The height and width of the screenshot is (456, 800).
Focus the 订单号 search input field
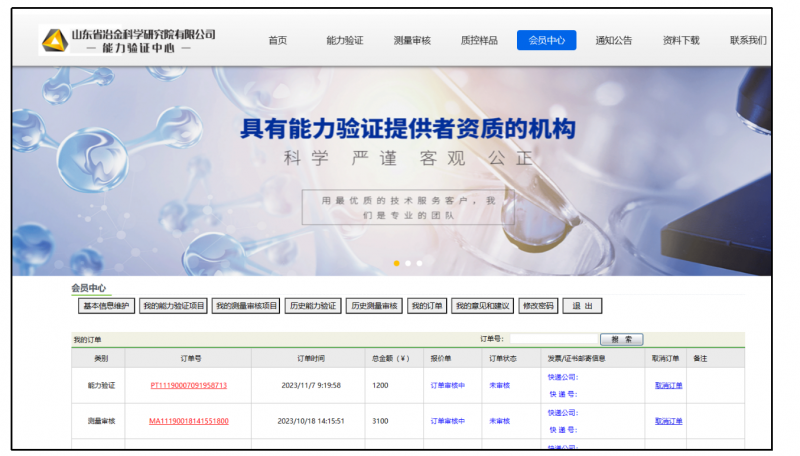tap(554, 340)
